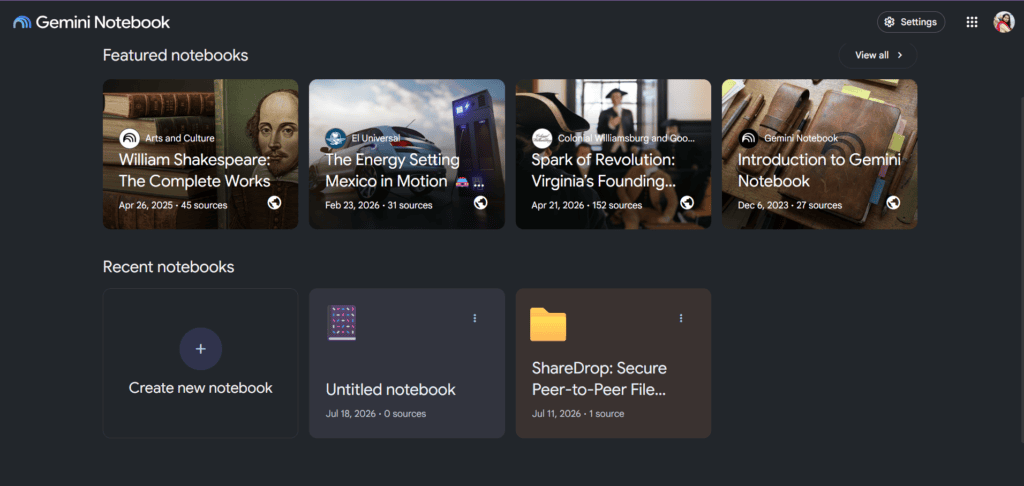This screenshot has height=486, width=1024.
Task: Click Gemini Notebook title text in header
Action: click(x=103, y=22)
